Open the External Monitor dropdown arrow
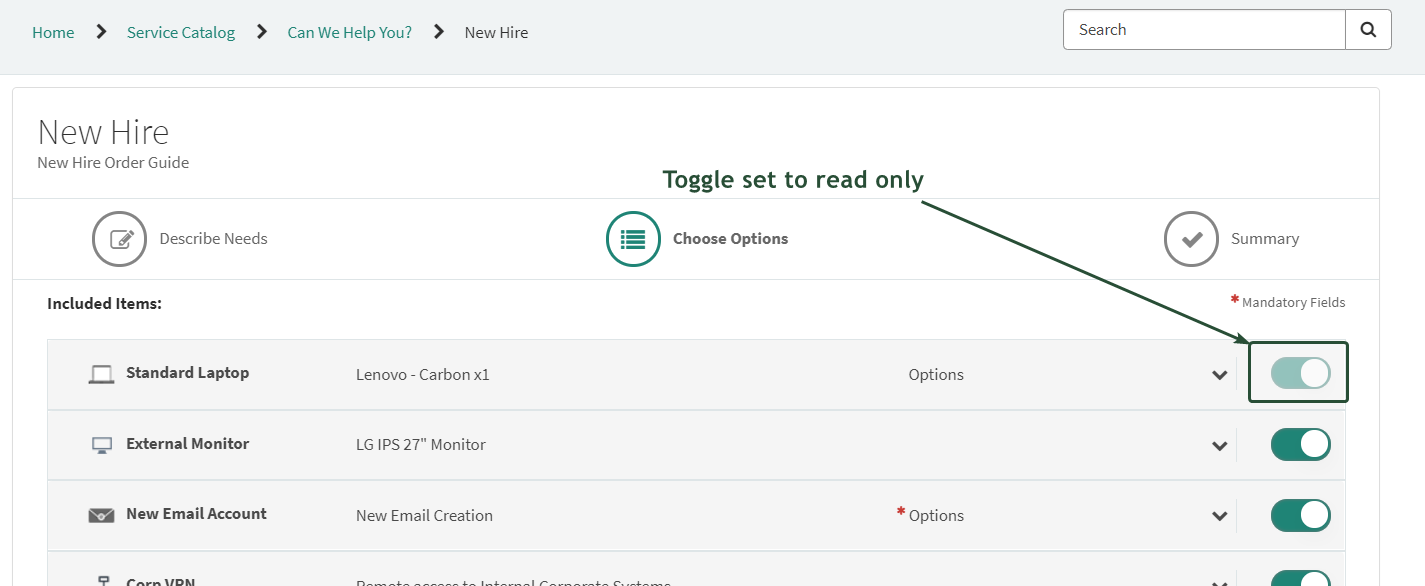1425x586 pixels. tap(1219, 444)
